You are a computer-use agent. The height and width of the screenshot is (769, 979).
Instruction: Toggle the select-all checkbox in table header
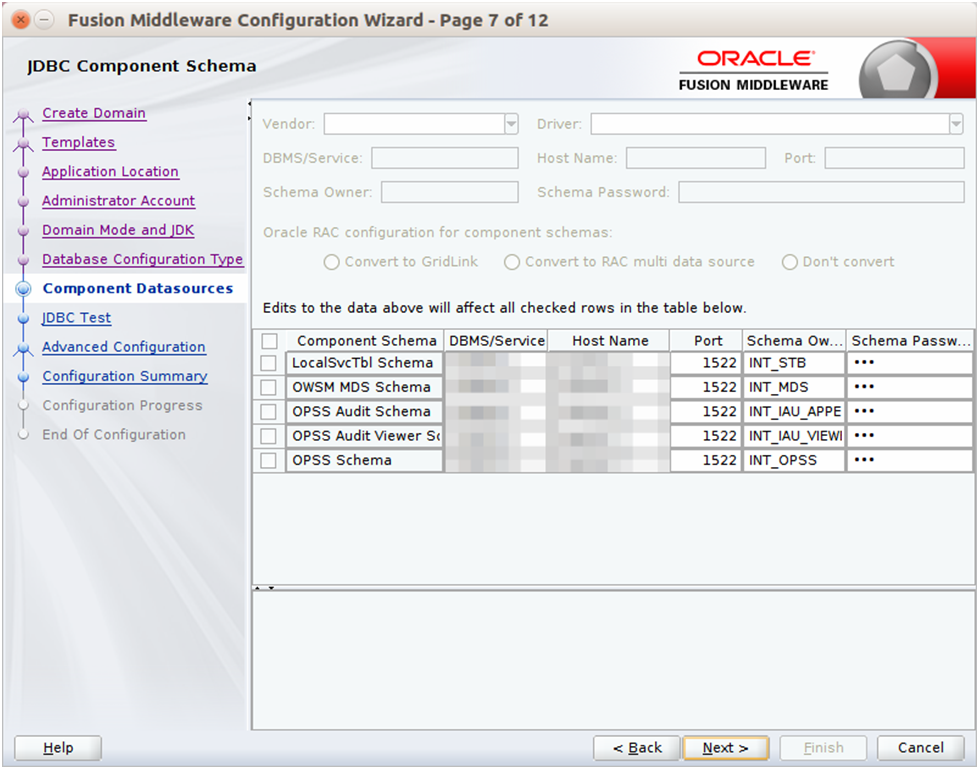(270, 341)
